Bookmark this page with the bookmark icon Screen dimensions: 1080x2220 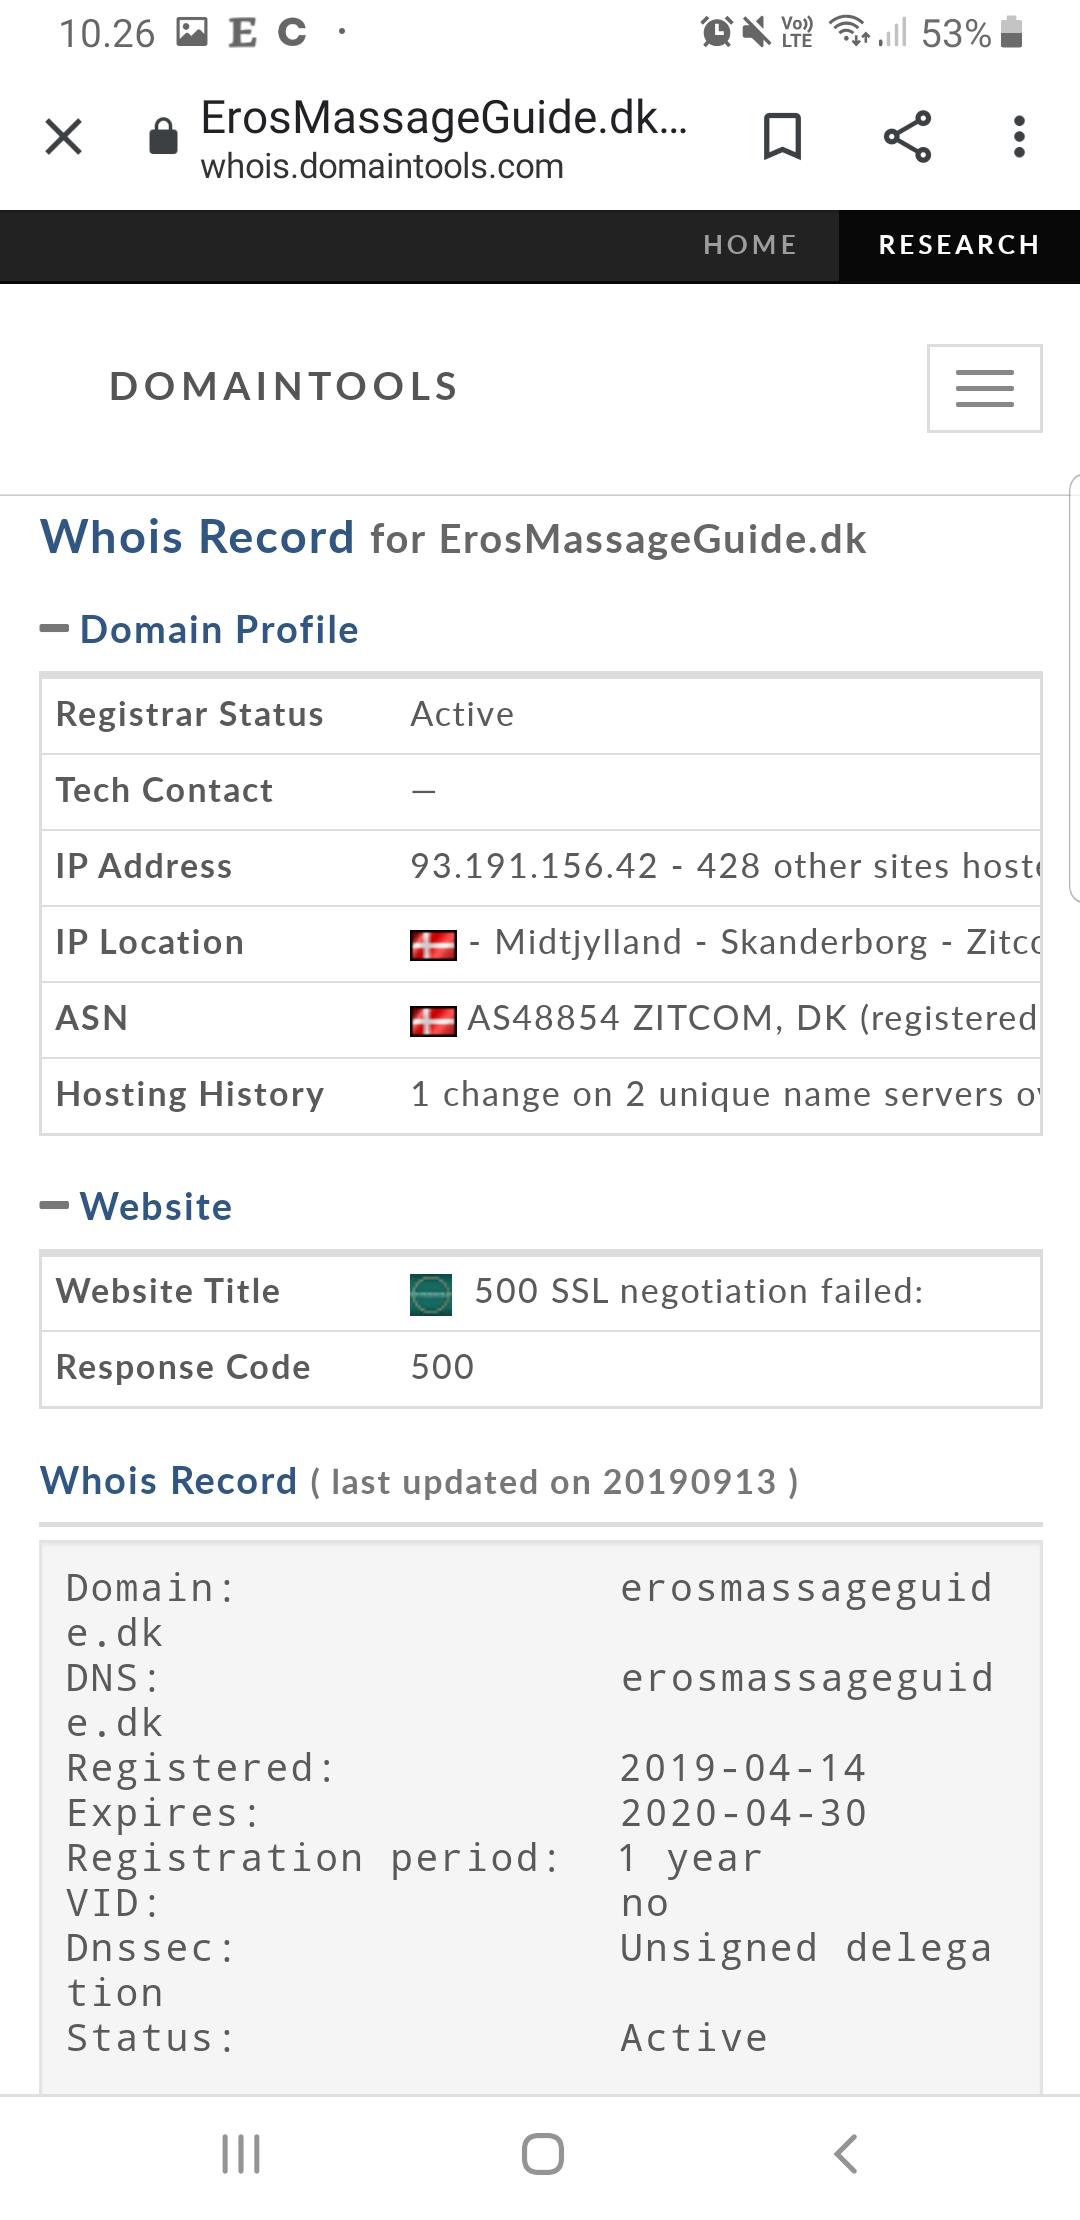pyautogui.click(x=782, y=136)
